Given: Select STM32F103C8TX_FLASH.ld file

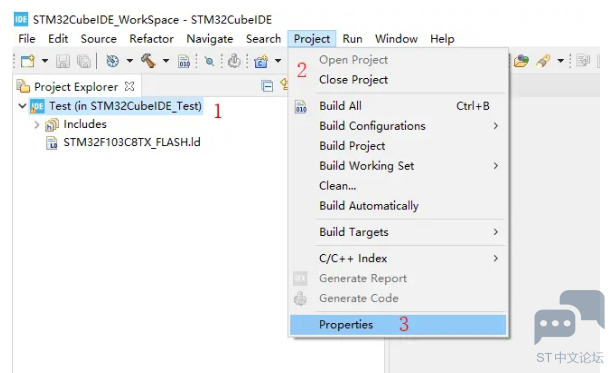Looking at the screenshot, I should click(132, 142).
